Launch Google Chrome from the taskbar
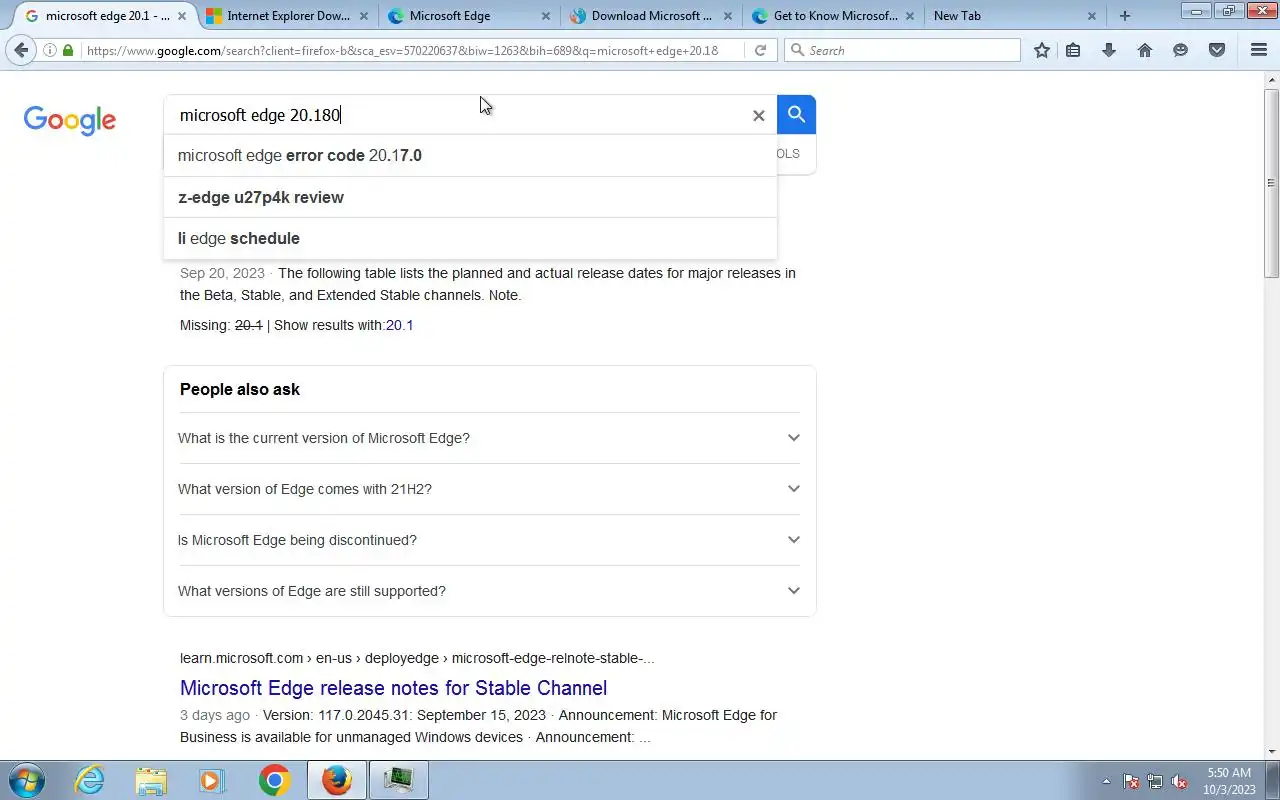1280x800 pixels. [x=274, y=780]
